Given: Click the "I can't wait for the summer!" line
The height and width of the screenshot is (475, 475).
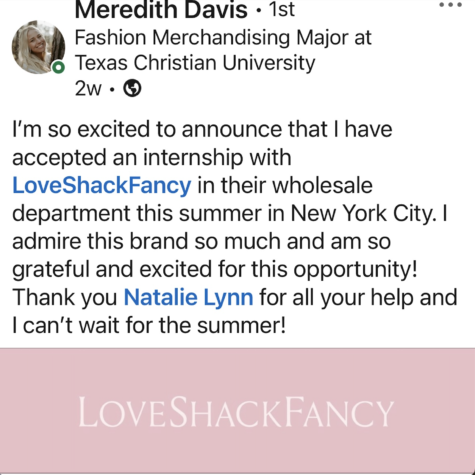Looking at the screenshot, I should pos(149,325).
